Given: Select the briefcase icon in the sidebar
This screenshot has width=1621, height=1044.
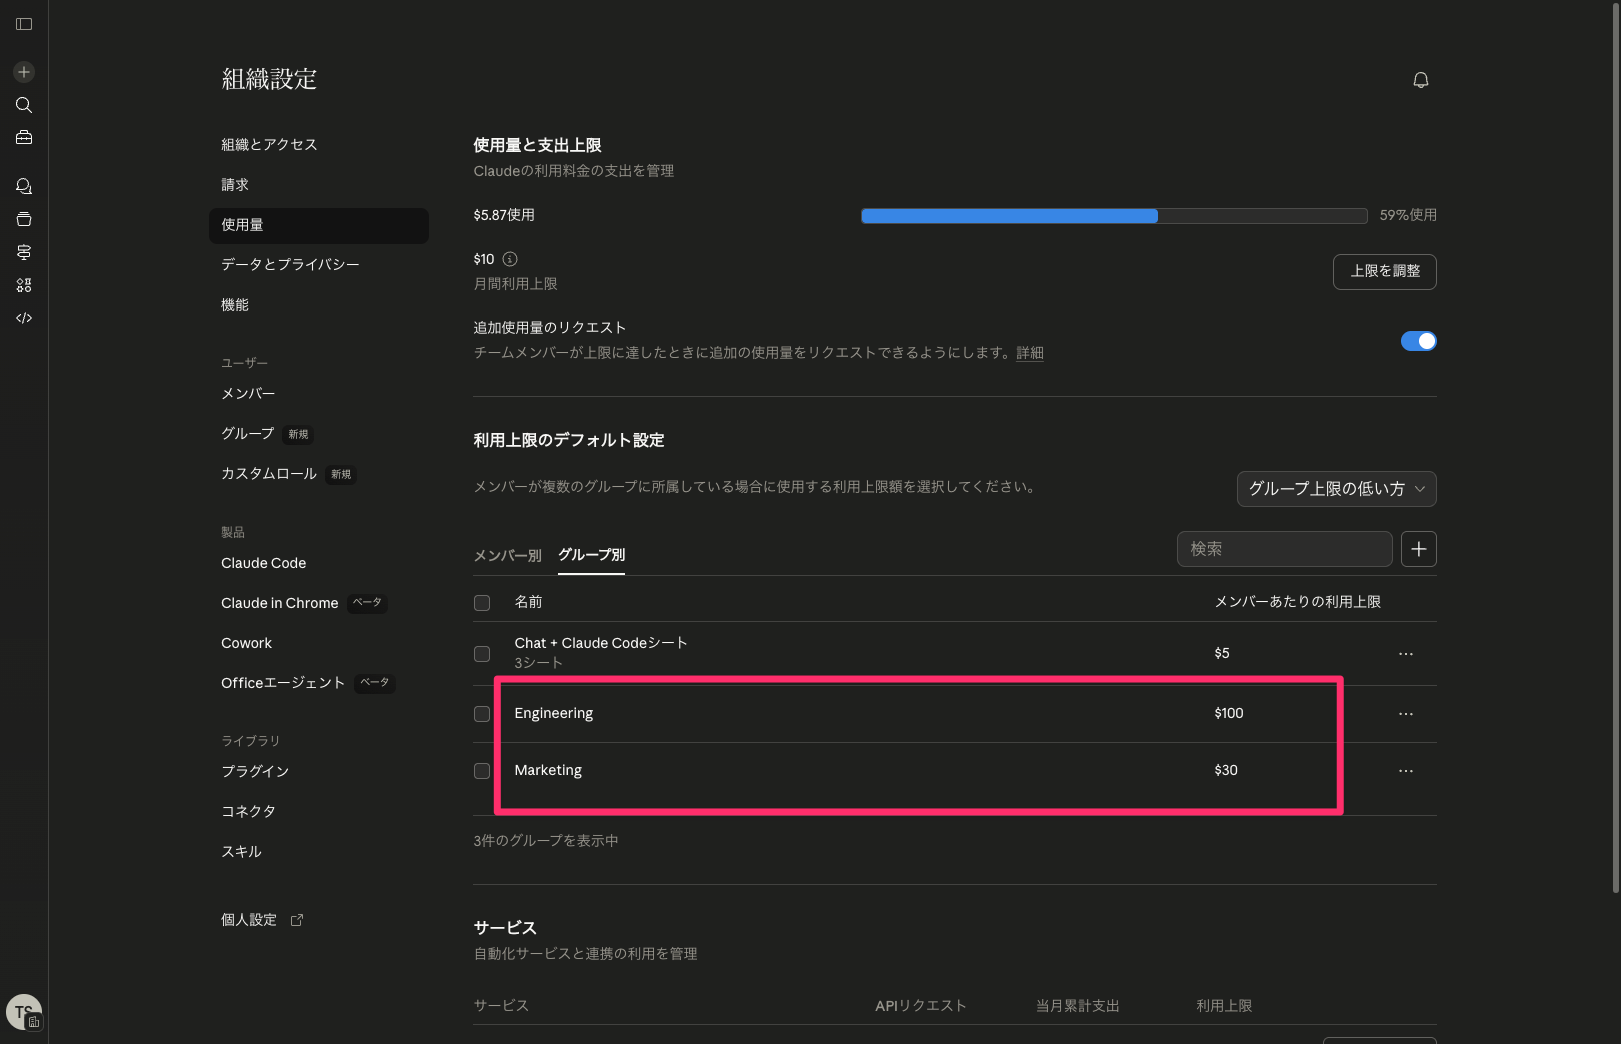Looking at the screenshot, I should pos(23,137).
